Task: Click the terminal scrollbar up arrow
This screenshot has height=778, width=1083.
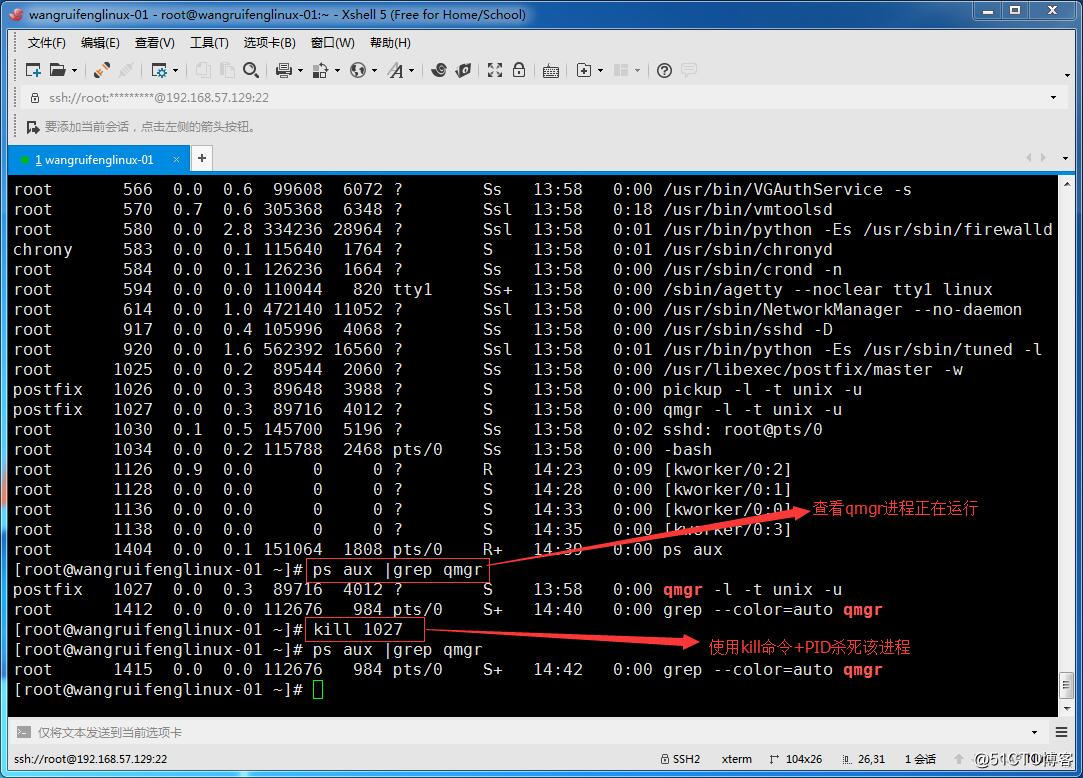Action: [x=1066, y=183]
